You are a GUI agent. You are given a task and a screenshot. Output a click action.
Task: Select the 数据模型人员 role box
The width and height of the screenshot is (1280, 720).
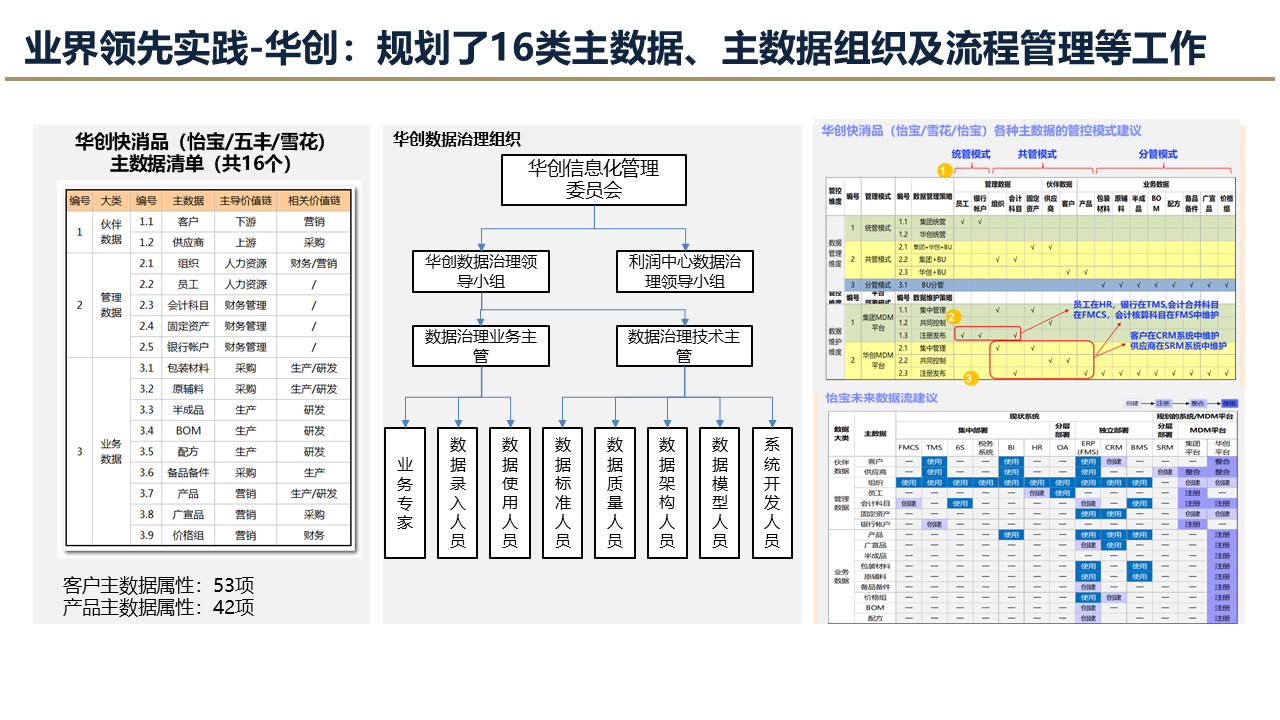(720, 492)
